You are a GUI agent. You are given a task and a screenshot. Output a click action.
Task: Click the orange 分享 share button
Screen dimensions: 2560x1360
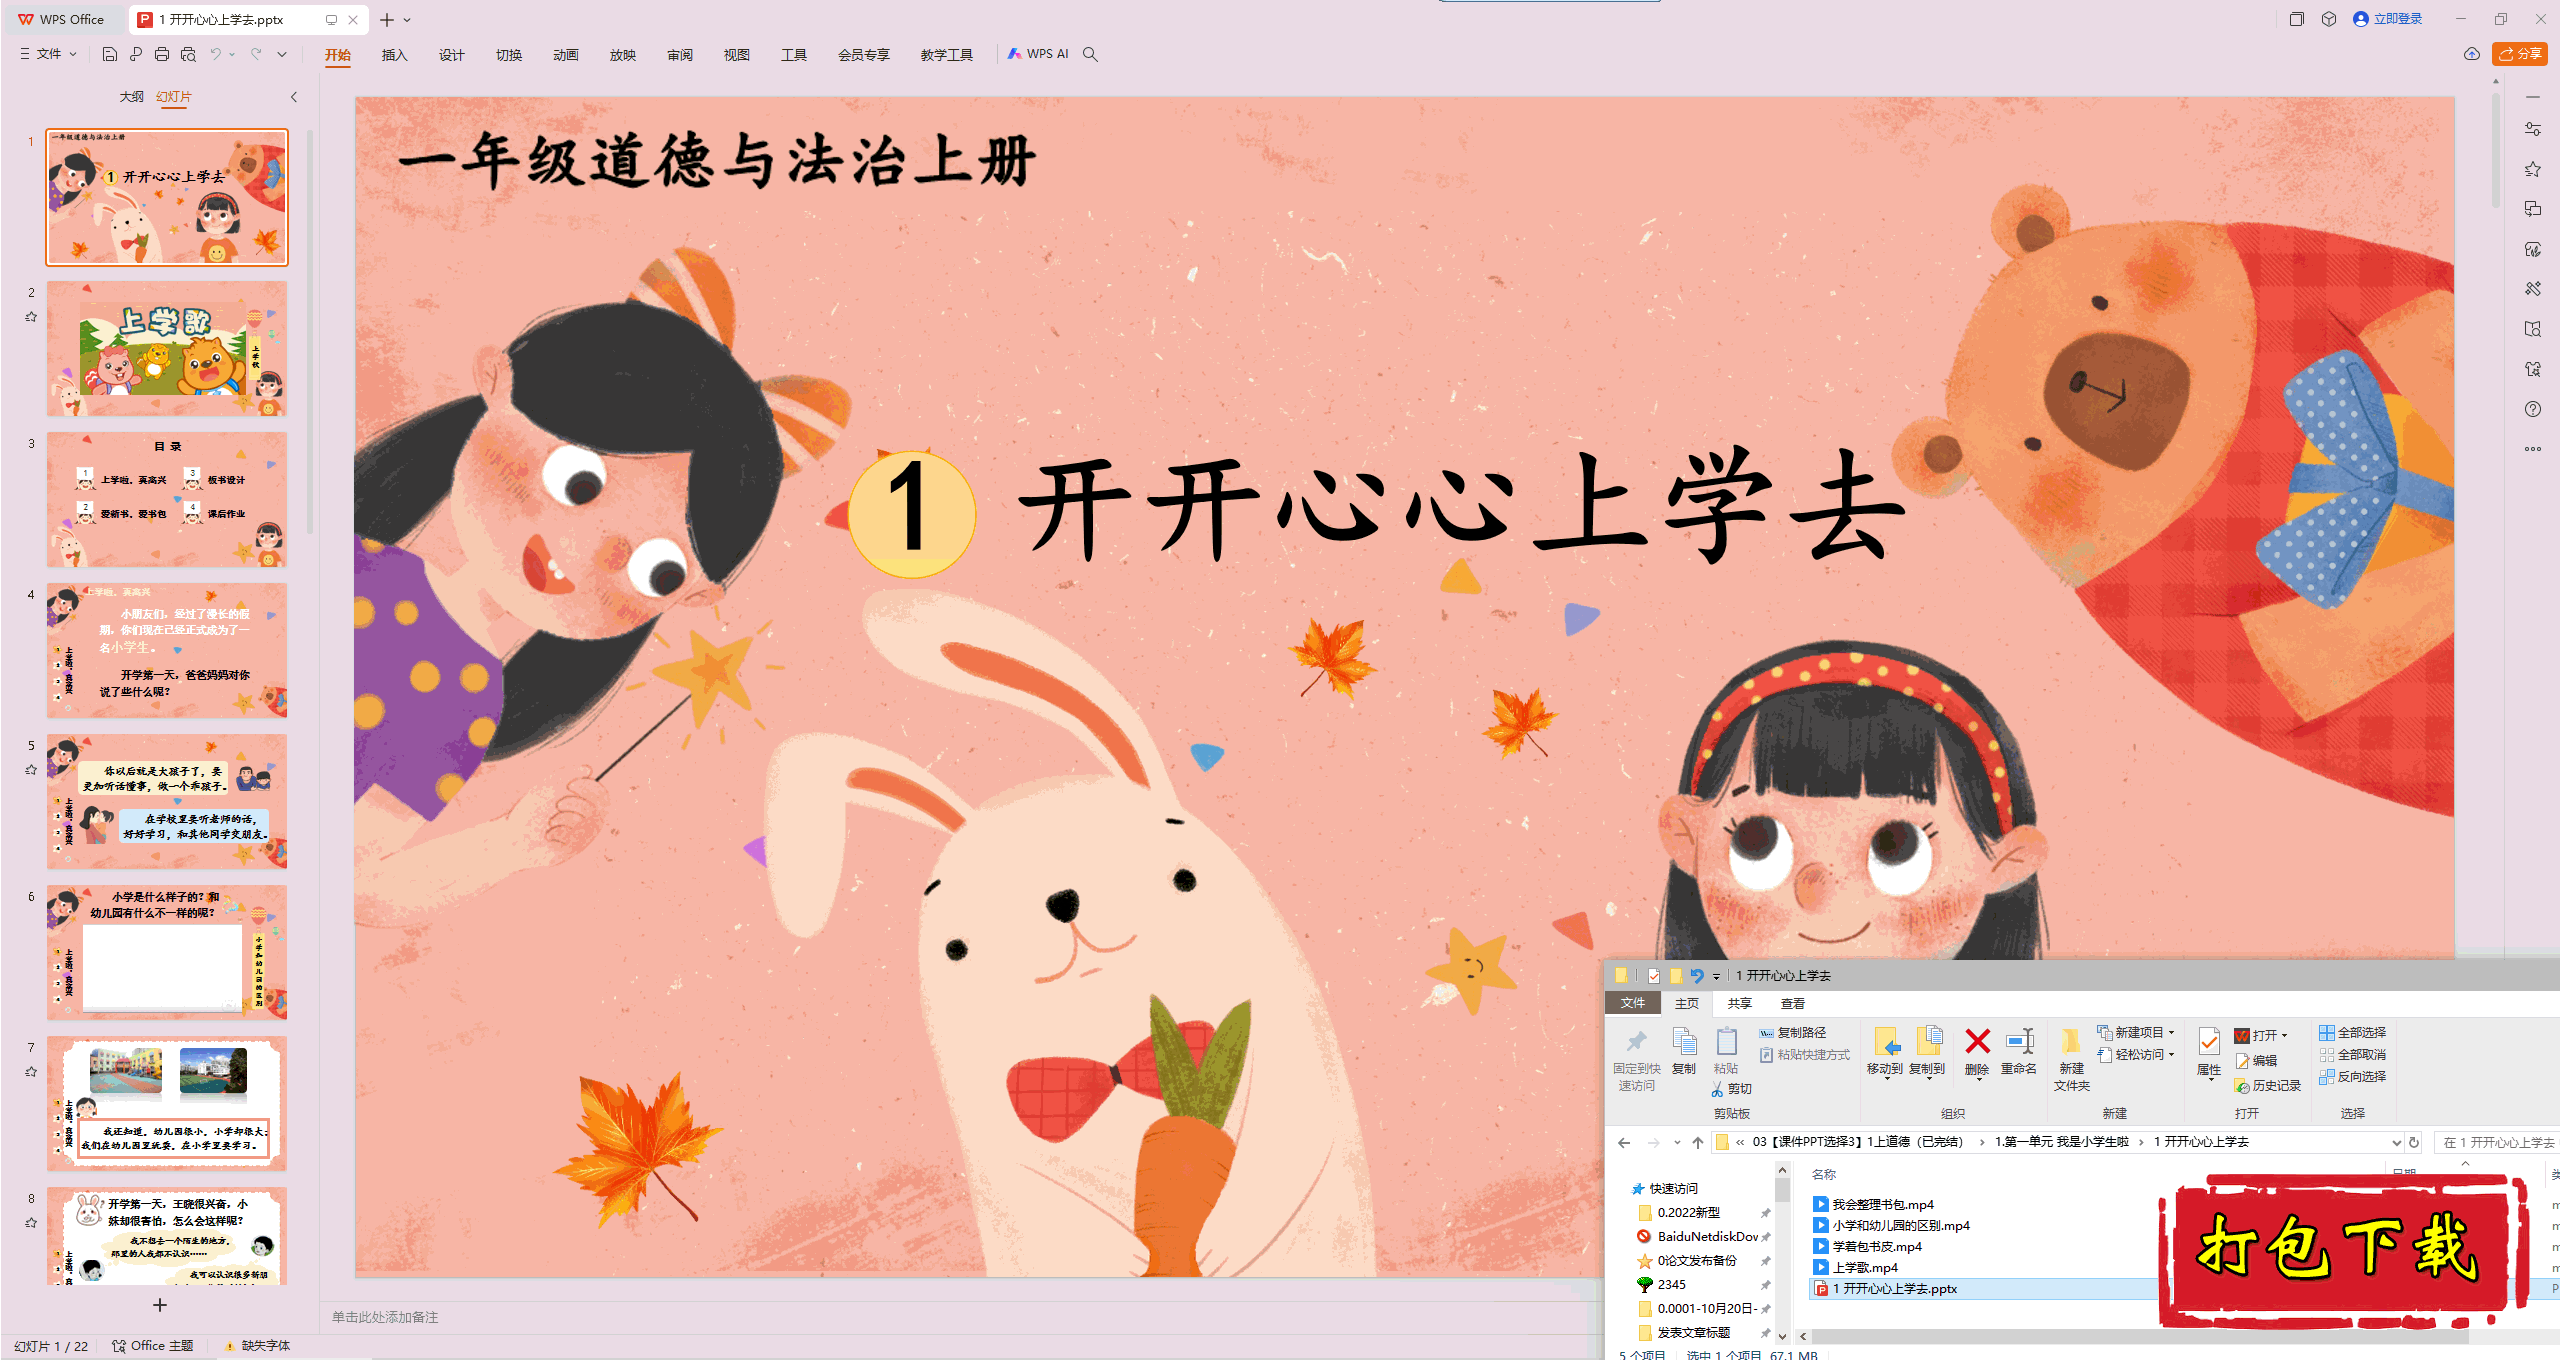click(2520, 54)
